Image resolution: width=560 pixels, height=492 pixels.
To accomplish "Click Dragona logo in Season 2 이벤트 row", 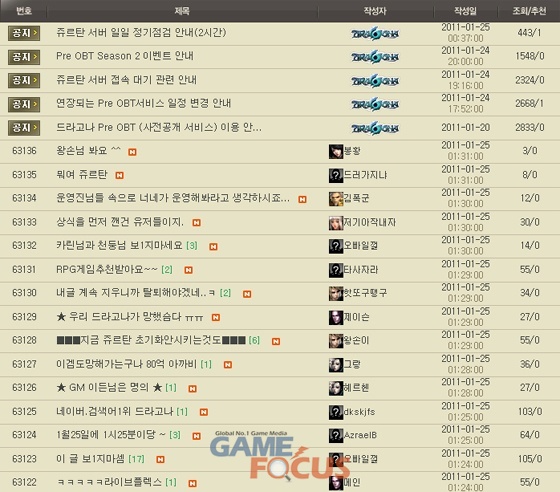I will coord(375,57).
